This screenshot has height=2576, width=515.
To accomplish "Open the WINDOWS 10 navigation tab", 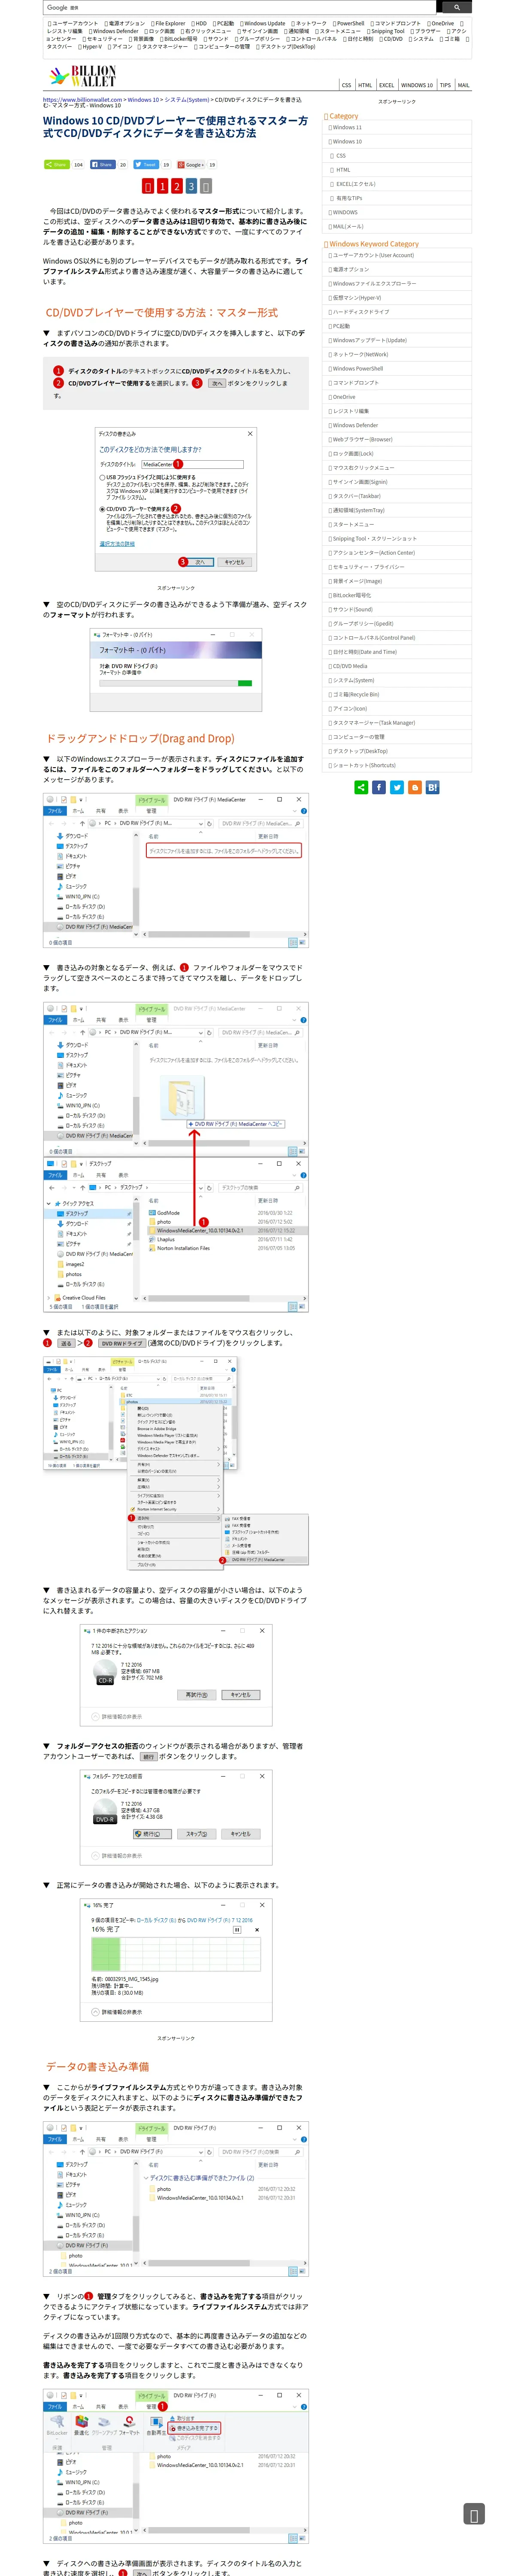I will pos(417,85).
